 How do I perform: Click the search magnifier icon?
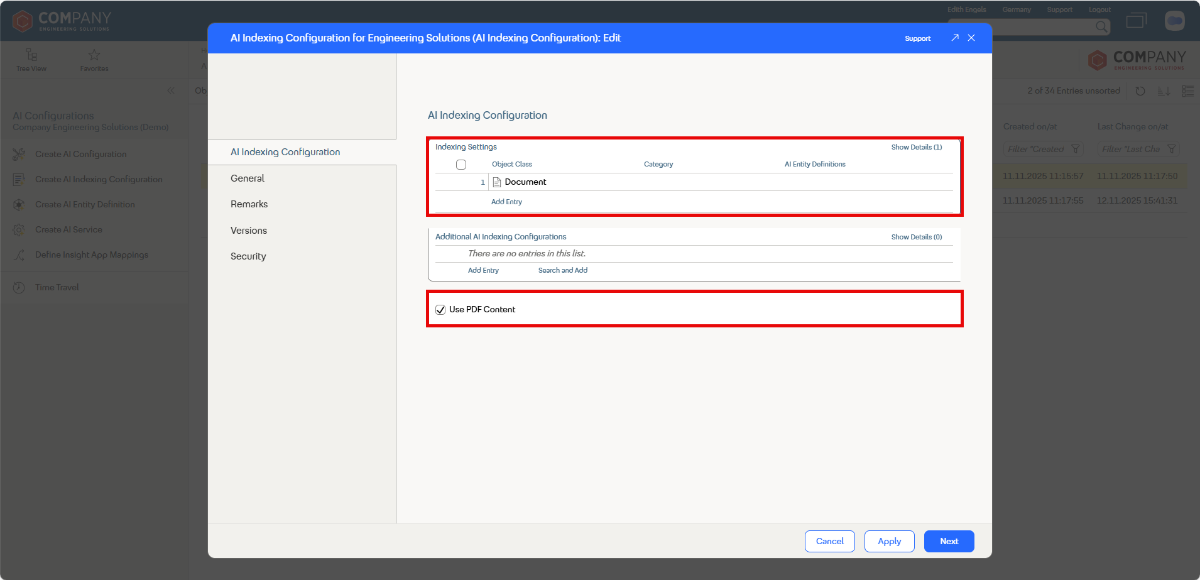coord(1101,27)
